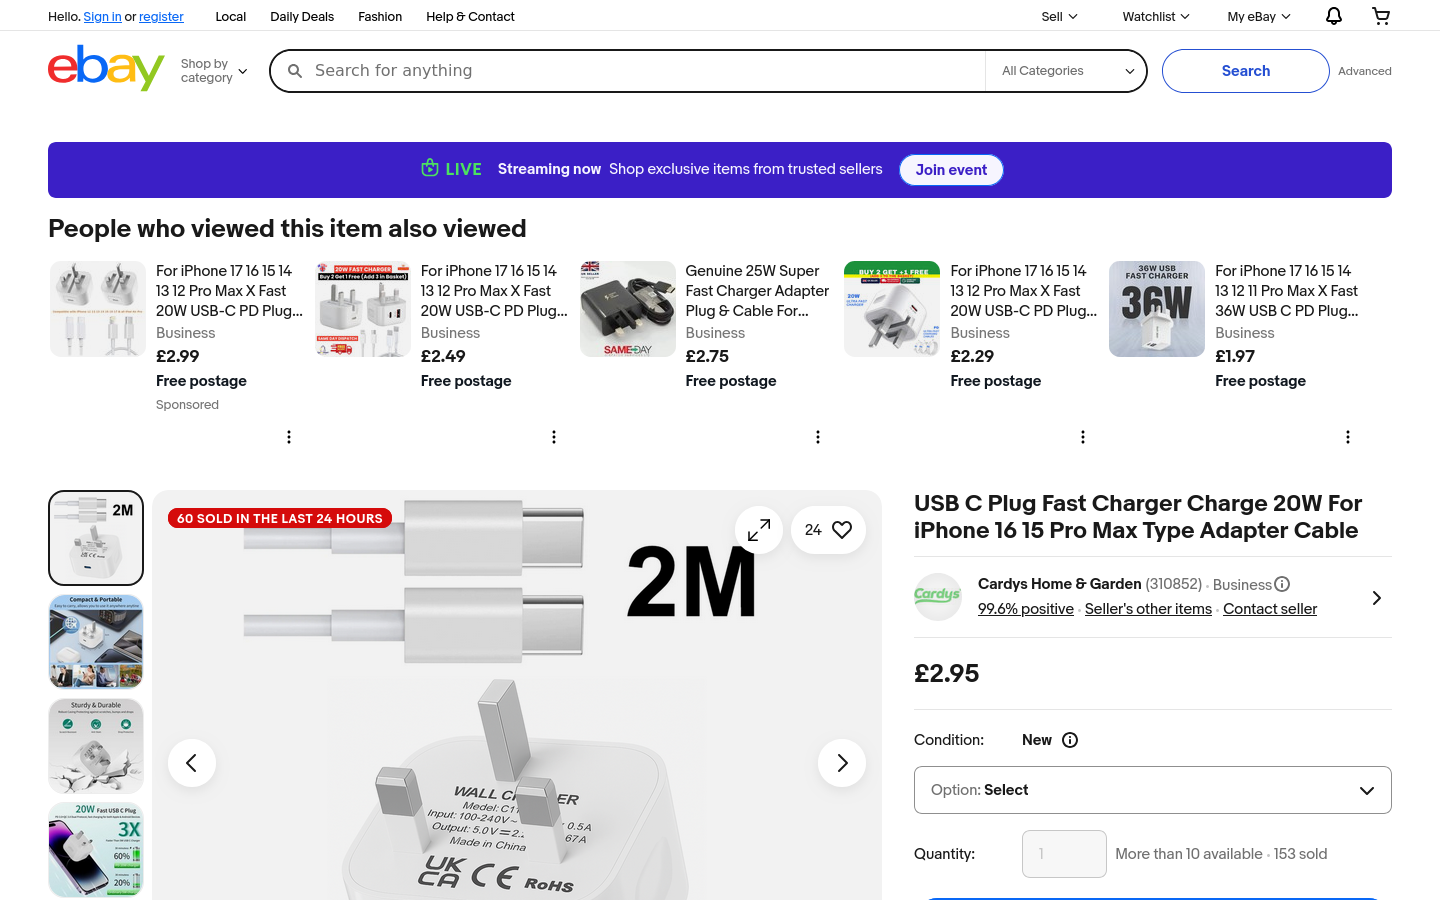Add item to watchlist with heart icon
This screenshot has height=900, width=1440.
(843, 529)
